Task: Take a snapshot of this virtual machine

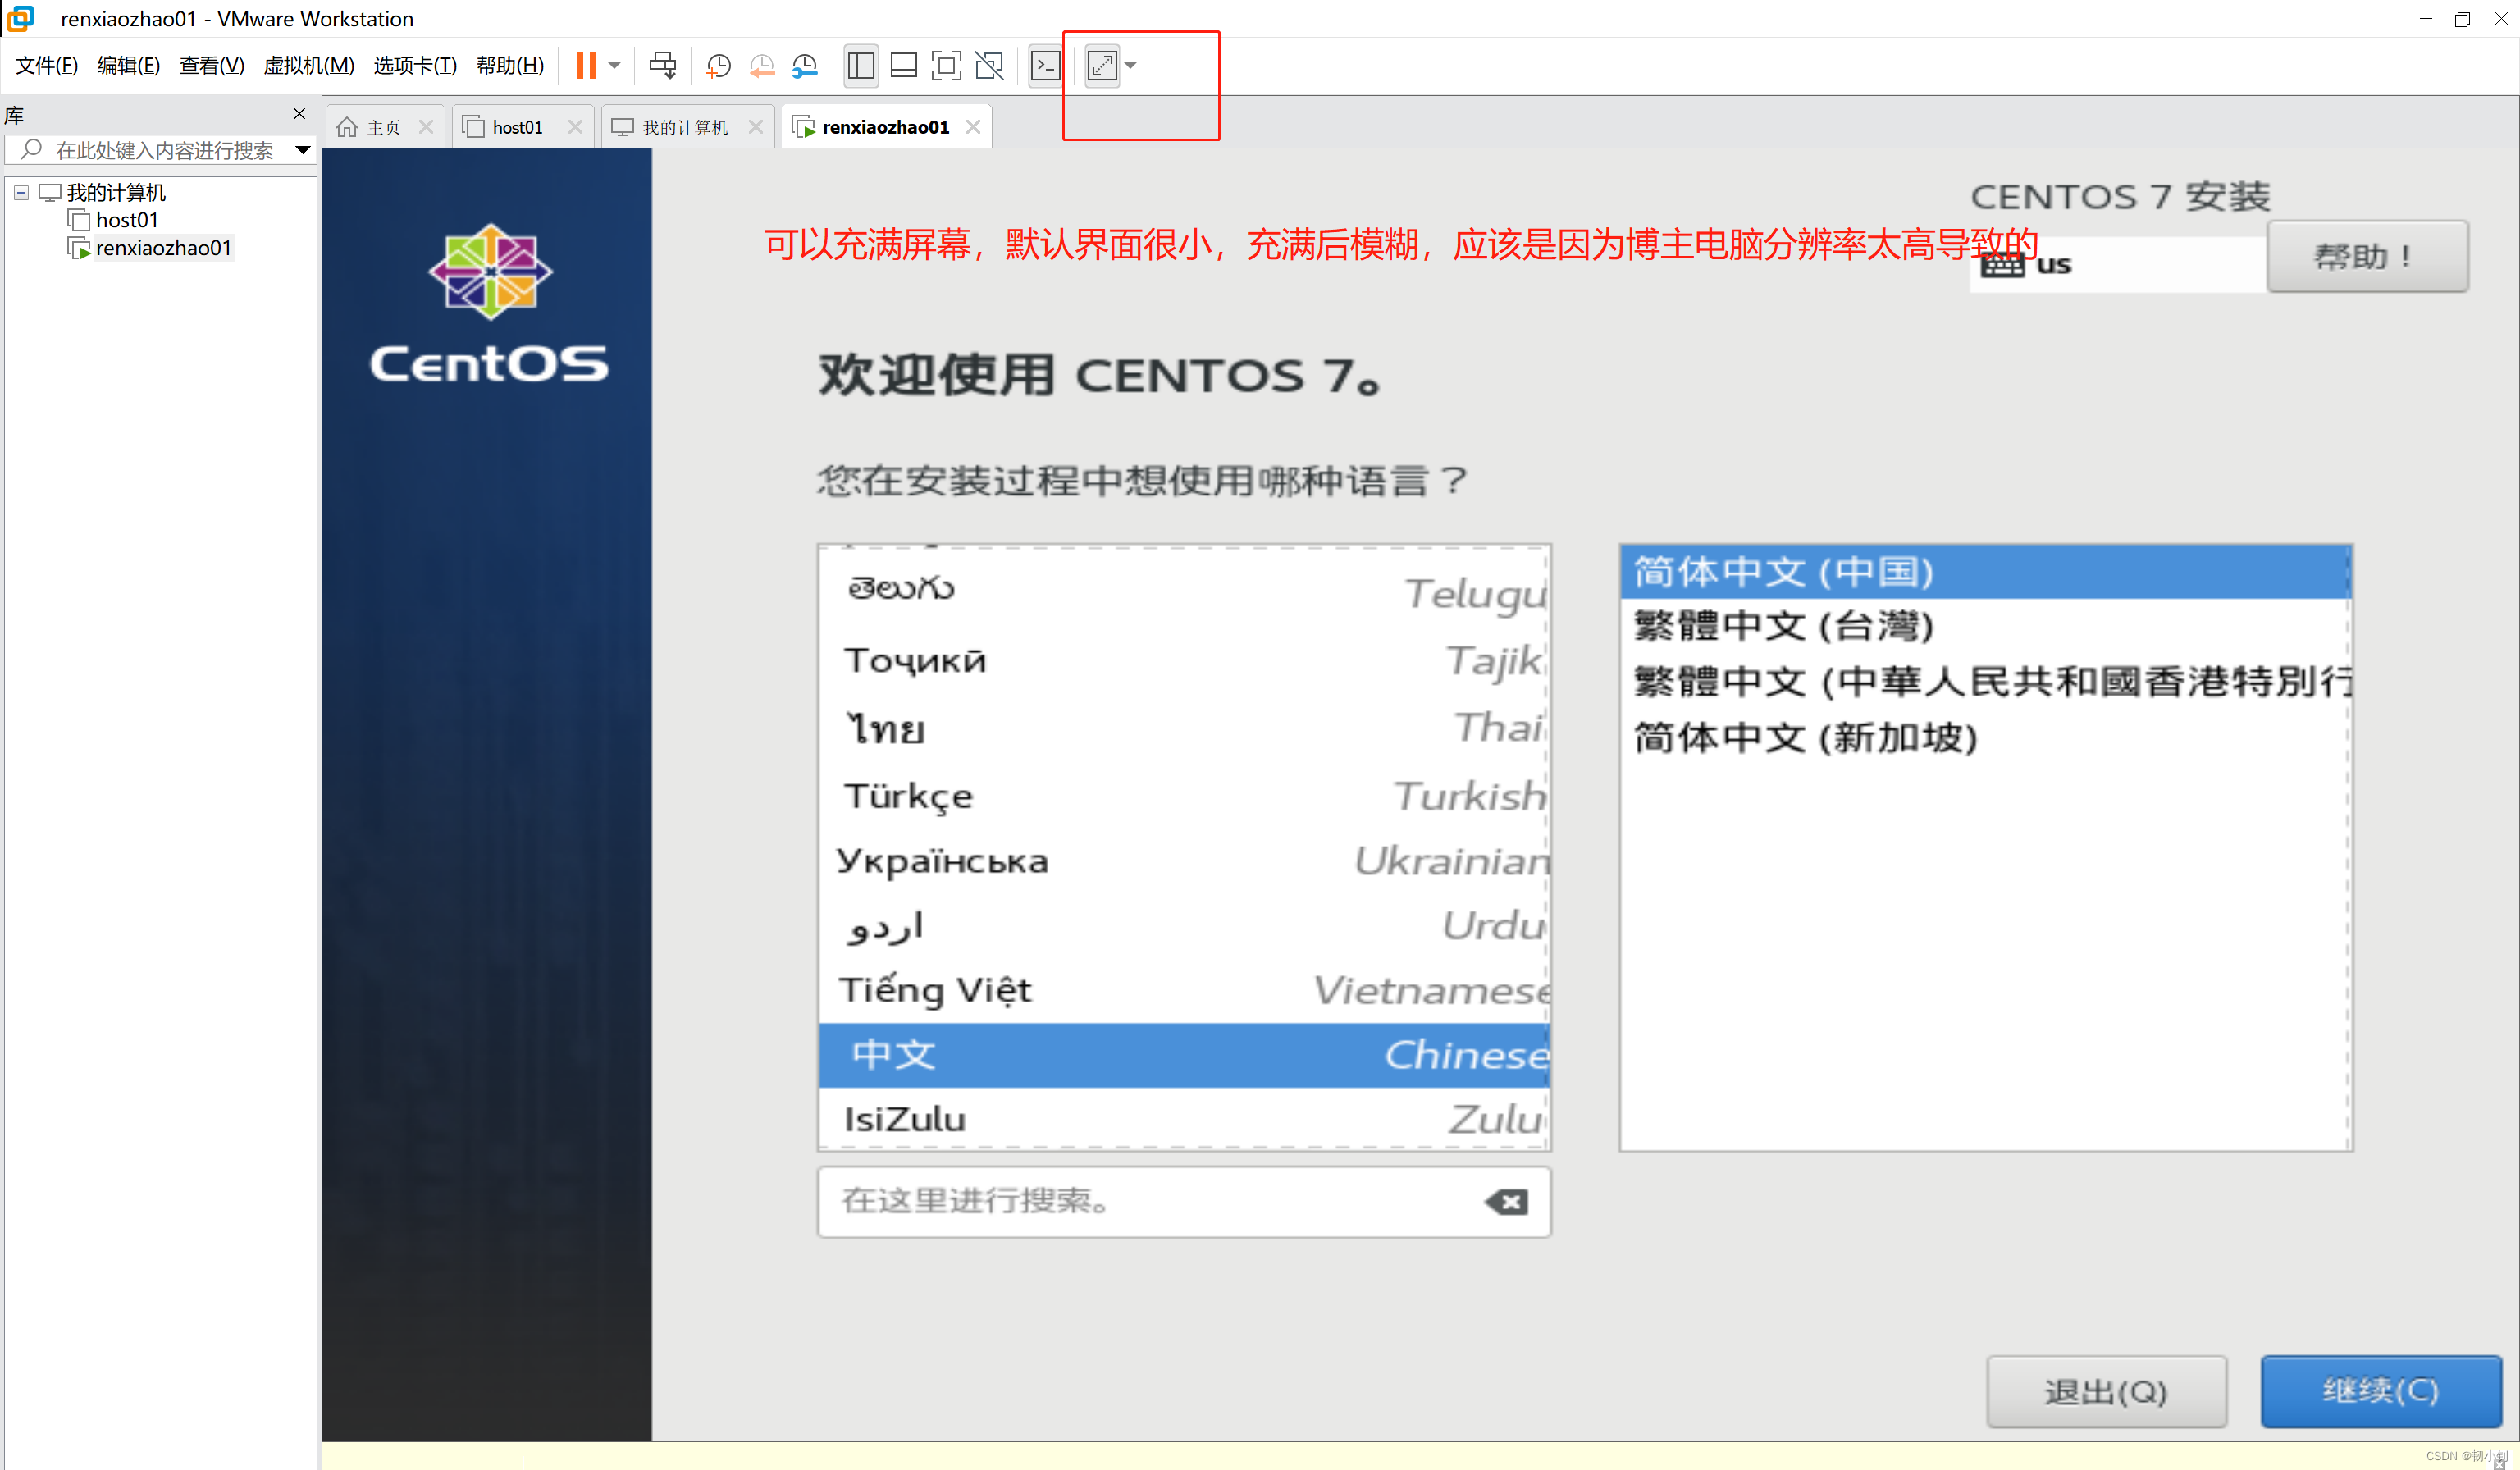Action: pos(718,66)
